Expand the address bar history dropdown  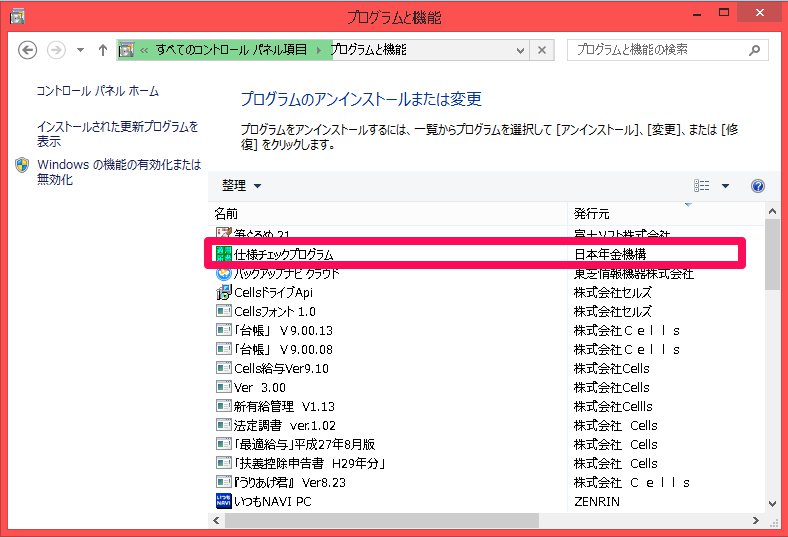pyautogui.click(x=520, y=50)
